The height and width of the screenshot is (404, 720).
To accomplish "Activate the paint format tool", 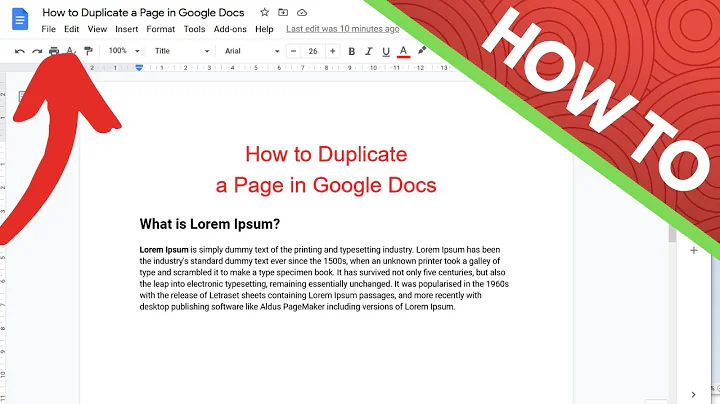I will pyautogui.click(x=88, y=51).
